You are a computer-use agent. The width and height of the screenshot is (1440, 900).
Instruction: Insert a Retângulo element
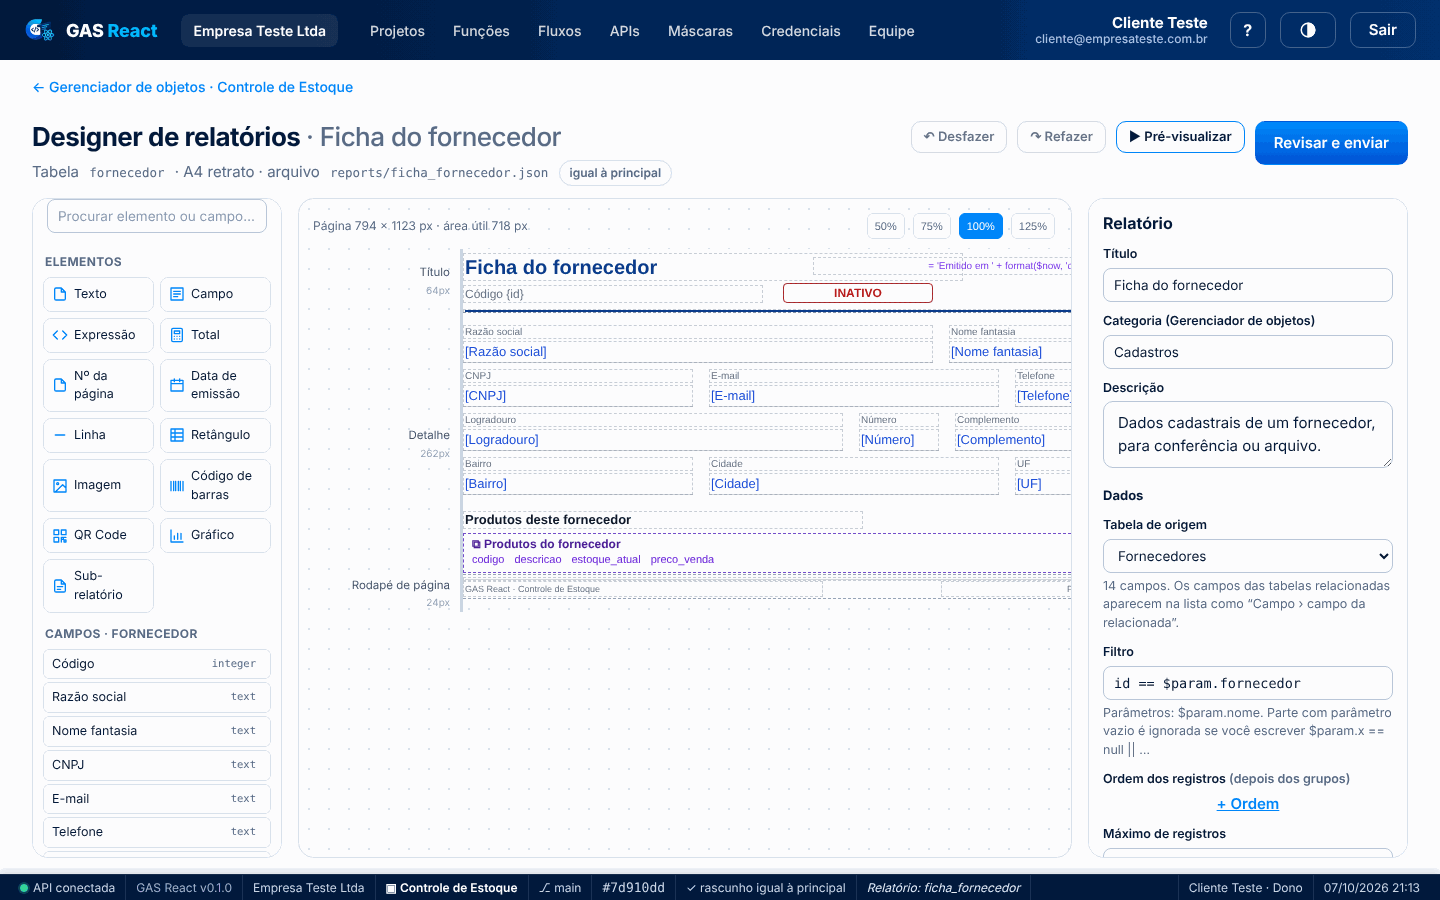coord(215,435)
